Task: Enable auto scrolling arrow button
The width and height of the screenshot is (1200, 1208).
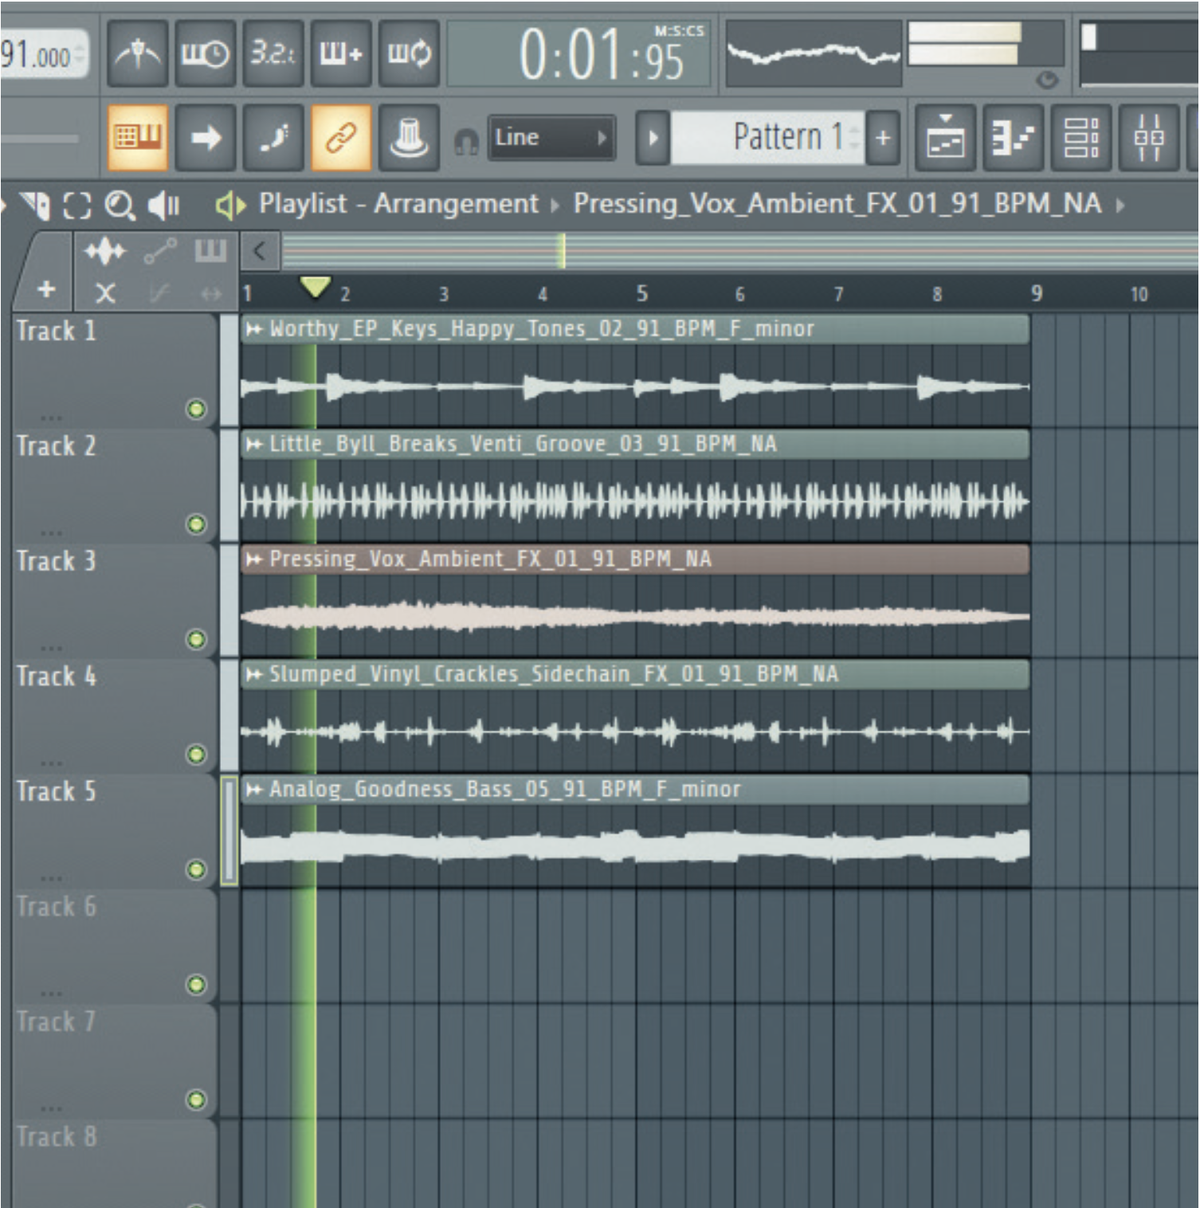Action: [x=205, y=137]
